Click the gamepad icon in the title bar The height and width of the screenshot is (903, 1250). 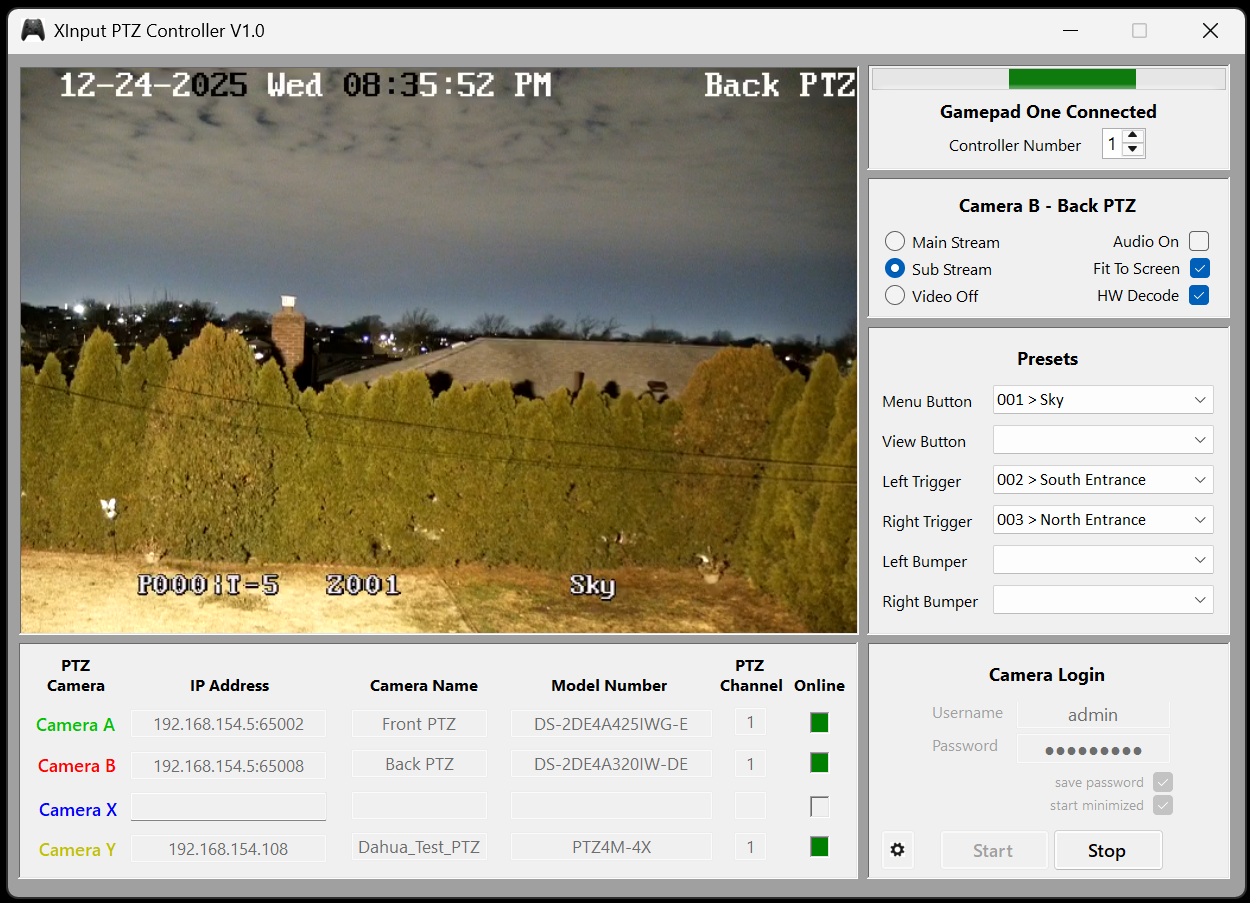pyautogui.click(x=33, y=30)
